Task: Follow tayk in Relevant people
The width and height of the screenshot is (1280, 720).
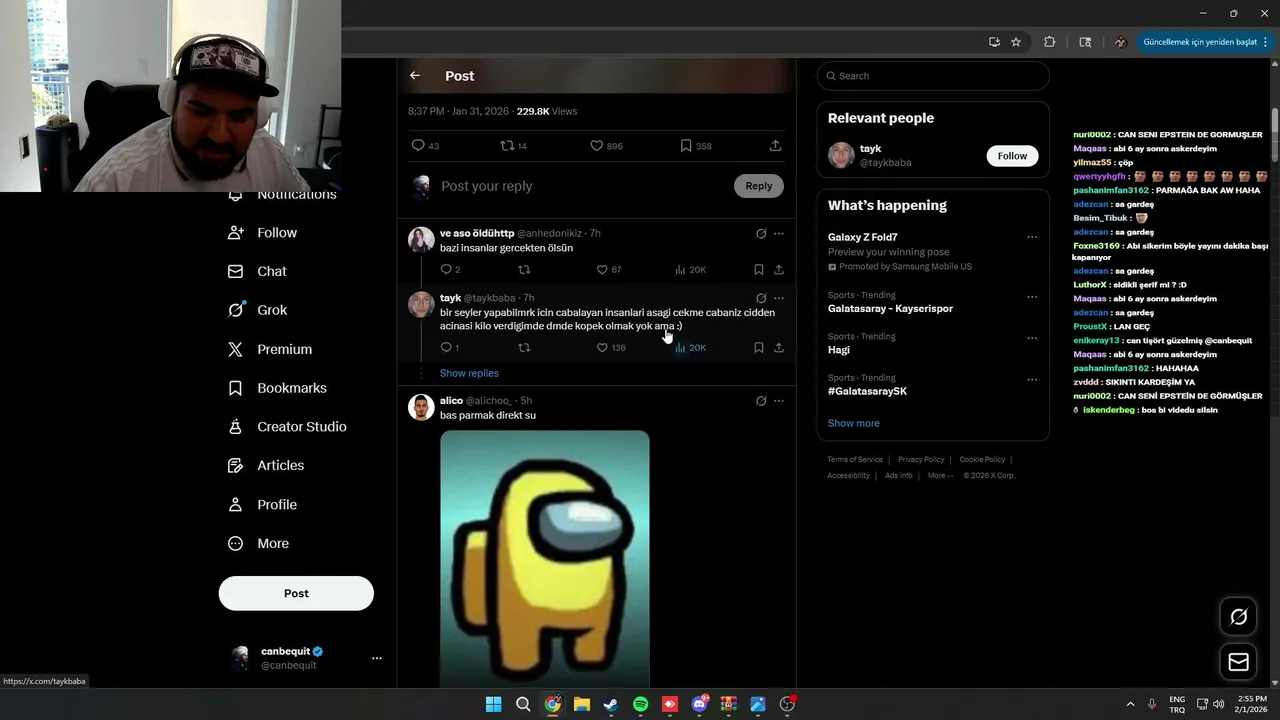Action: pyautogui.click(x=1012, y=156)
